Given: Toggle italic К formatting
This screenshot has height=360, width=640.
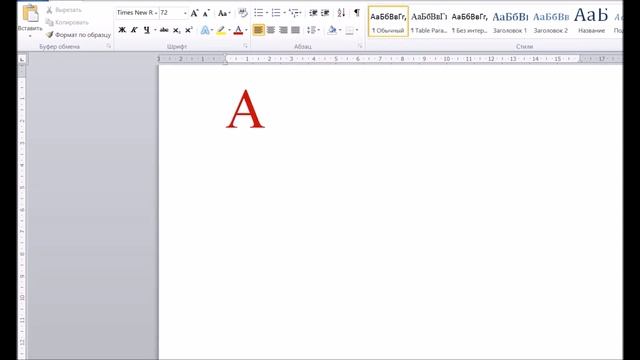Looking at the screenshot, I should click(134, 30).
